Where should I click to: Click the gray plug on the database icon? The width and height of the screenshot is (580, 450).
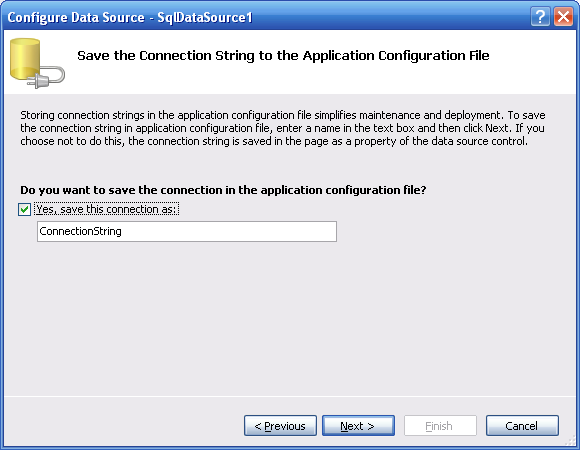click(45, 78)
